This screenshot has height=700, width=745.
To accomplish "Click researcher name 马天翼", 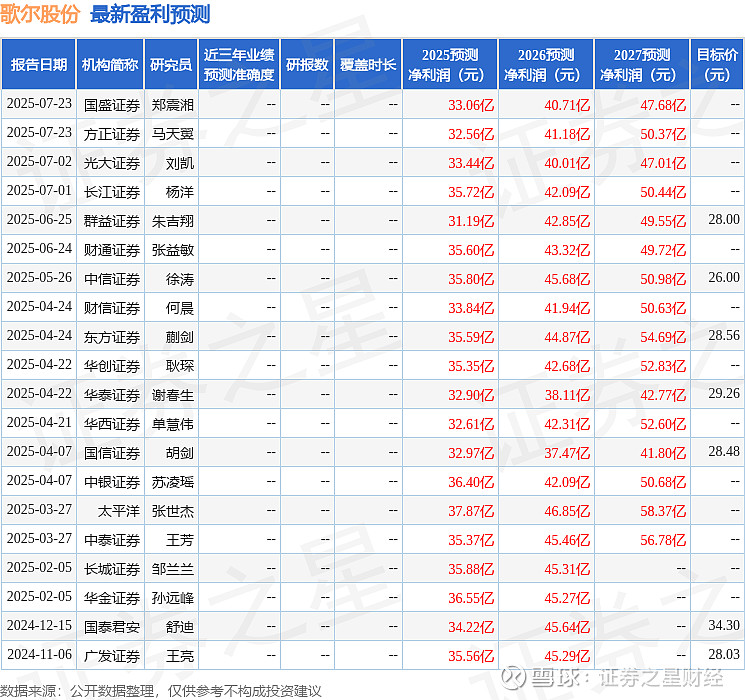I will pos(173,134).
